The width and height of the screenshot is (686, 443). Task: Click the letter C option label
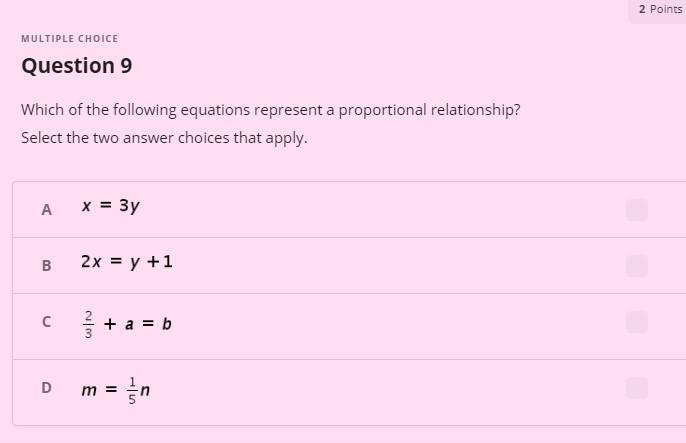46,322
